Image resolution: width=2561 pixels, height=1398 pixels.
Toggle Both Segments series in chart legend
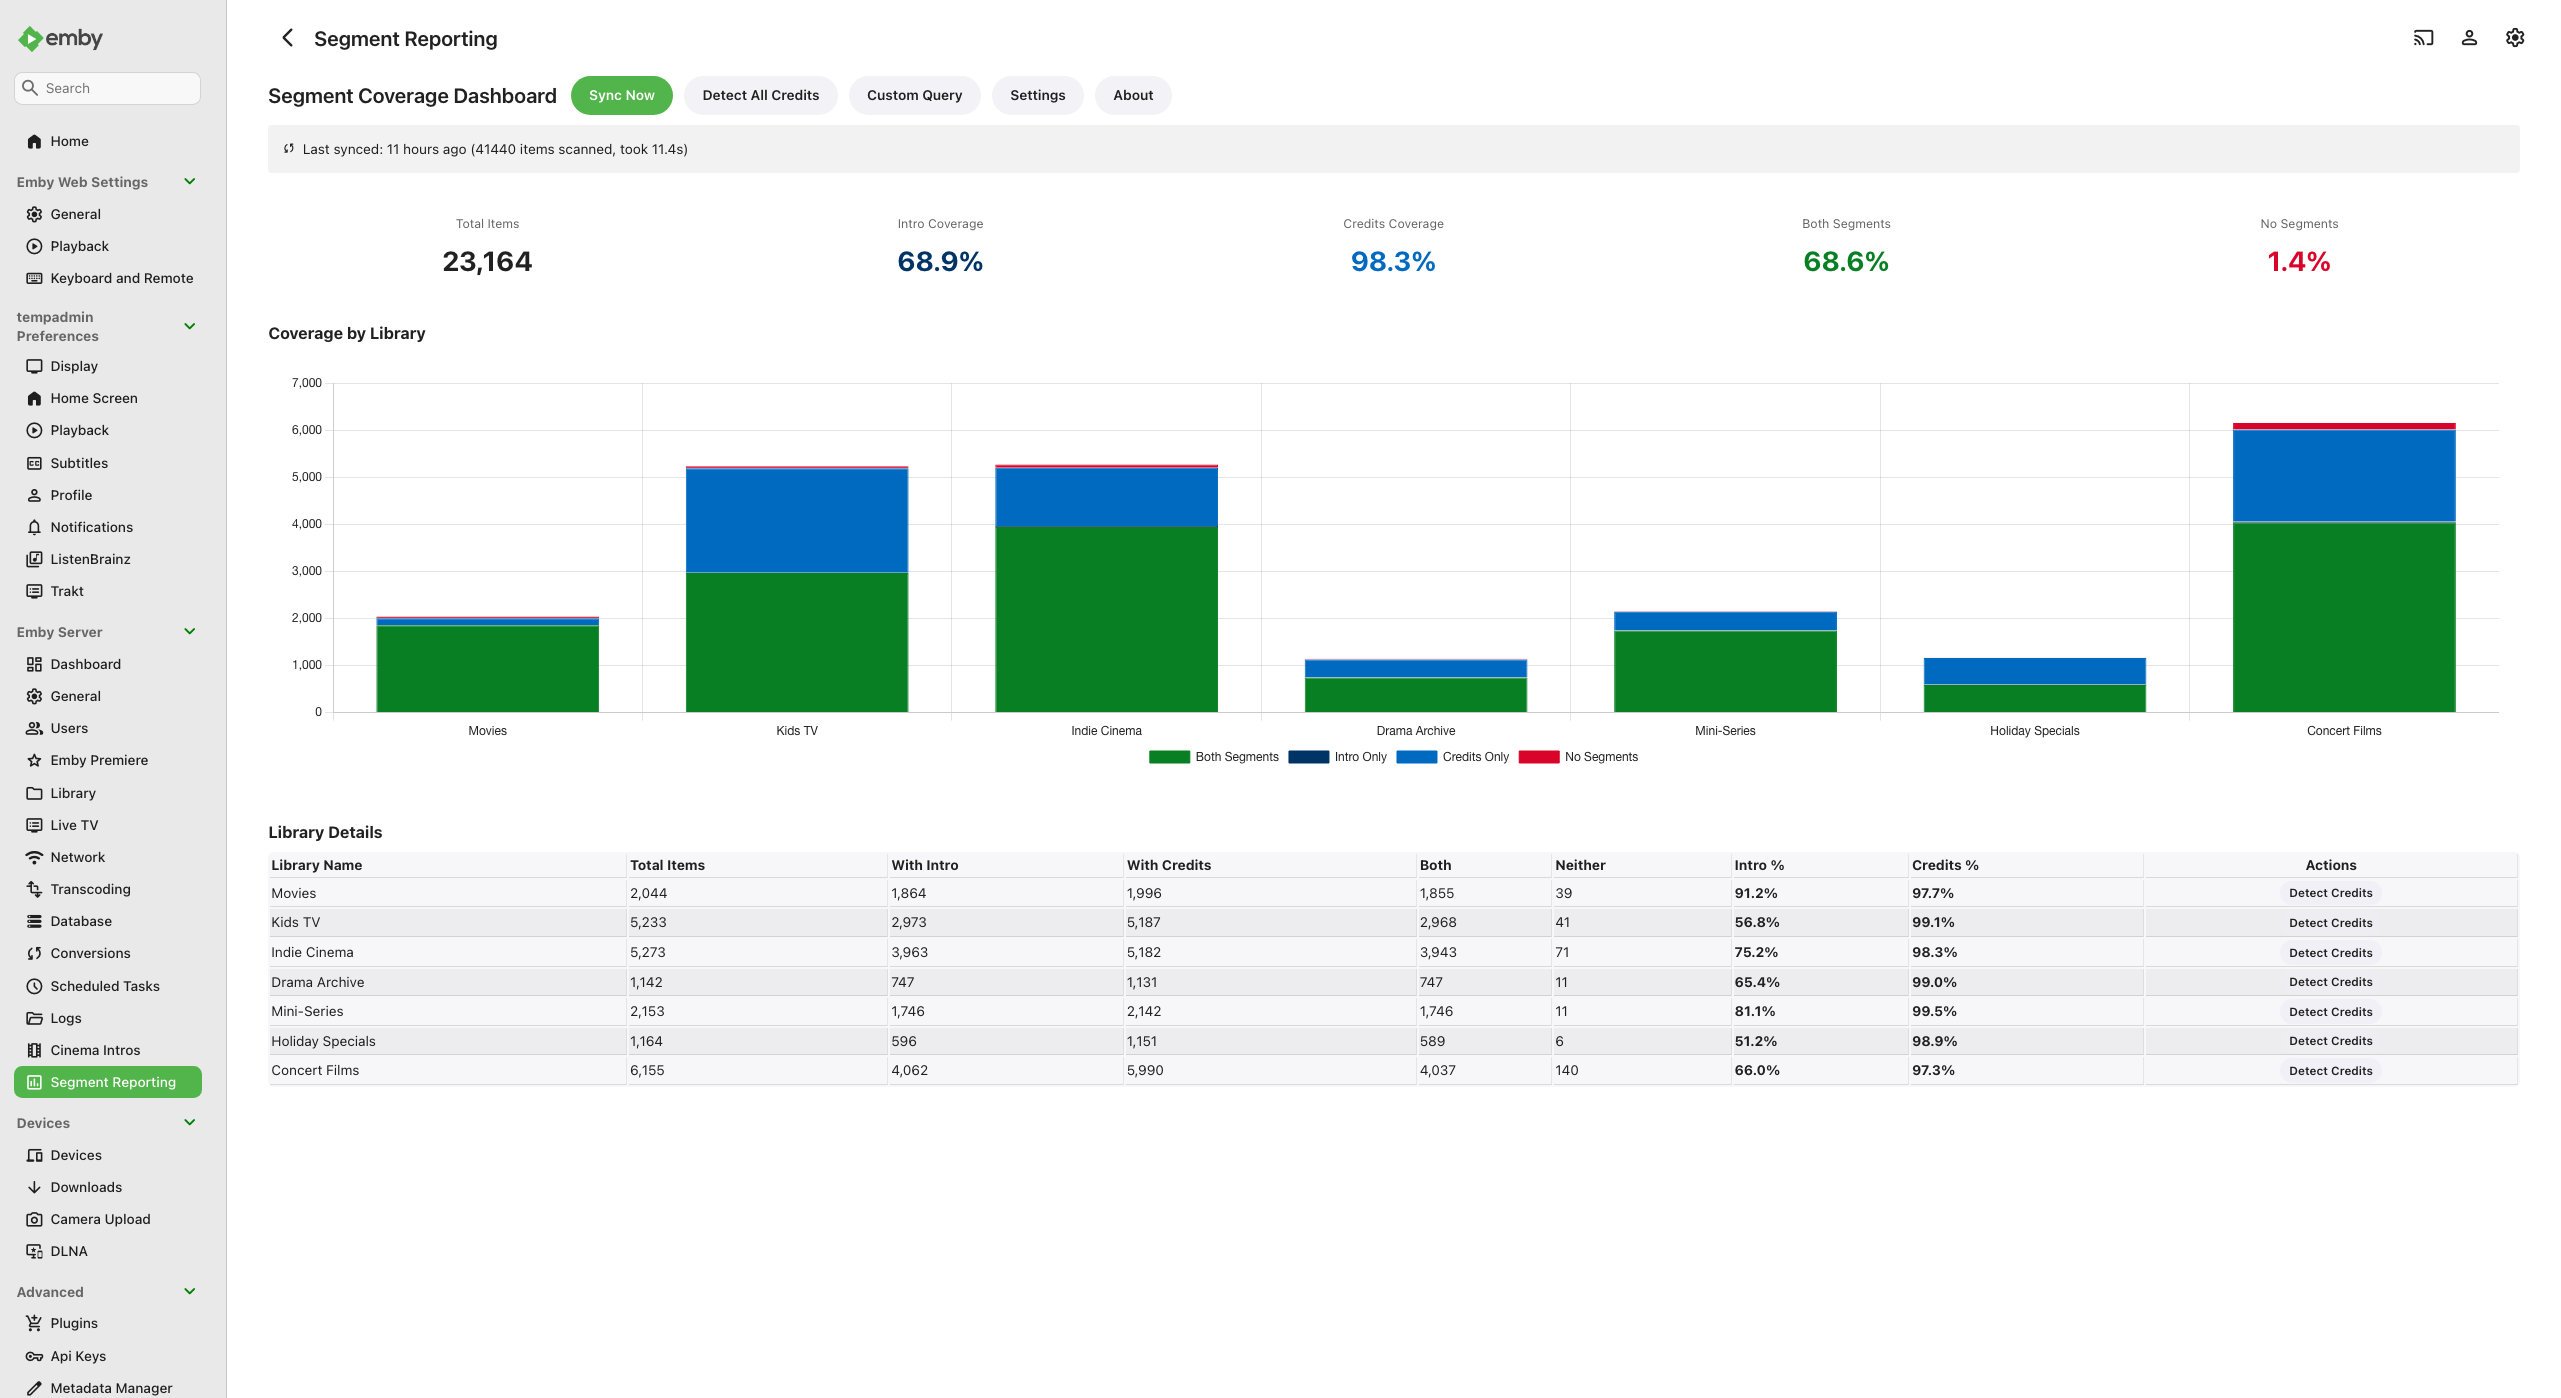tap(1214, 757)
